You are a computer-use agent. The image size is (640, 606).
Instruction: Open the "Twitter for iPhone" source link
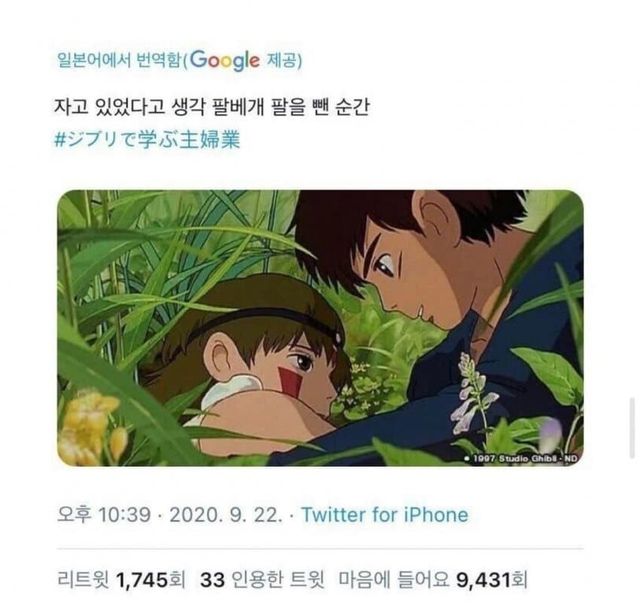click(384, 515)
